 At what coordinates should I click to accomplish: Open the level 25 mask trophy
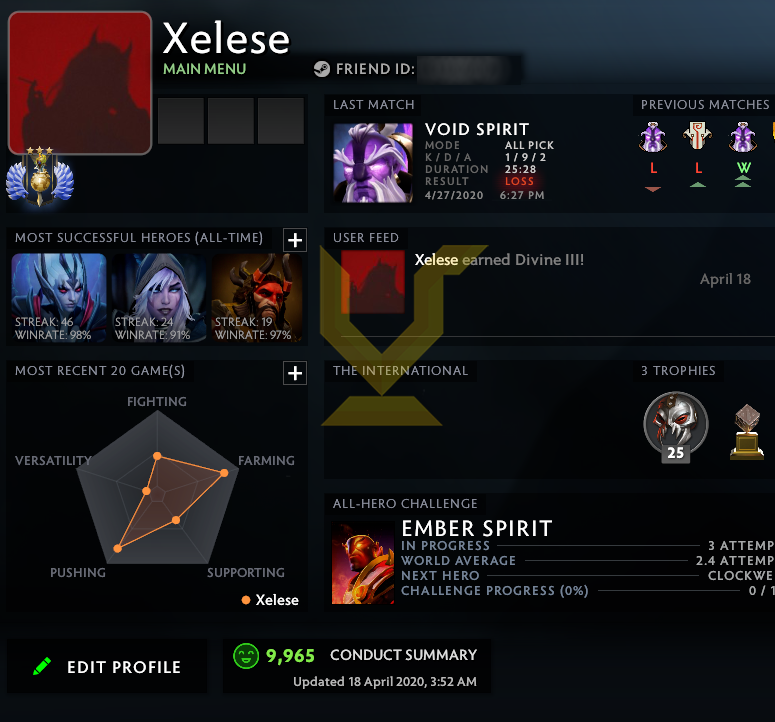(676, 426)
